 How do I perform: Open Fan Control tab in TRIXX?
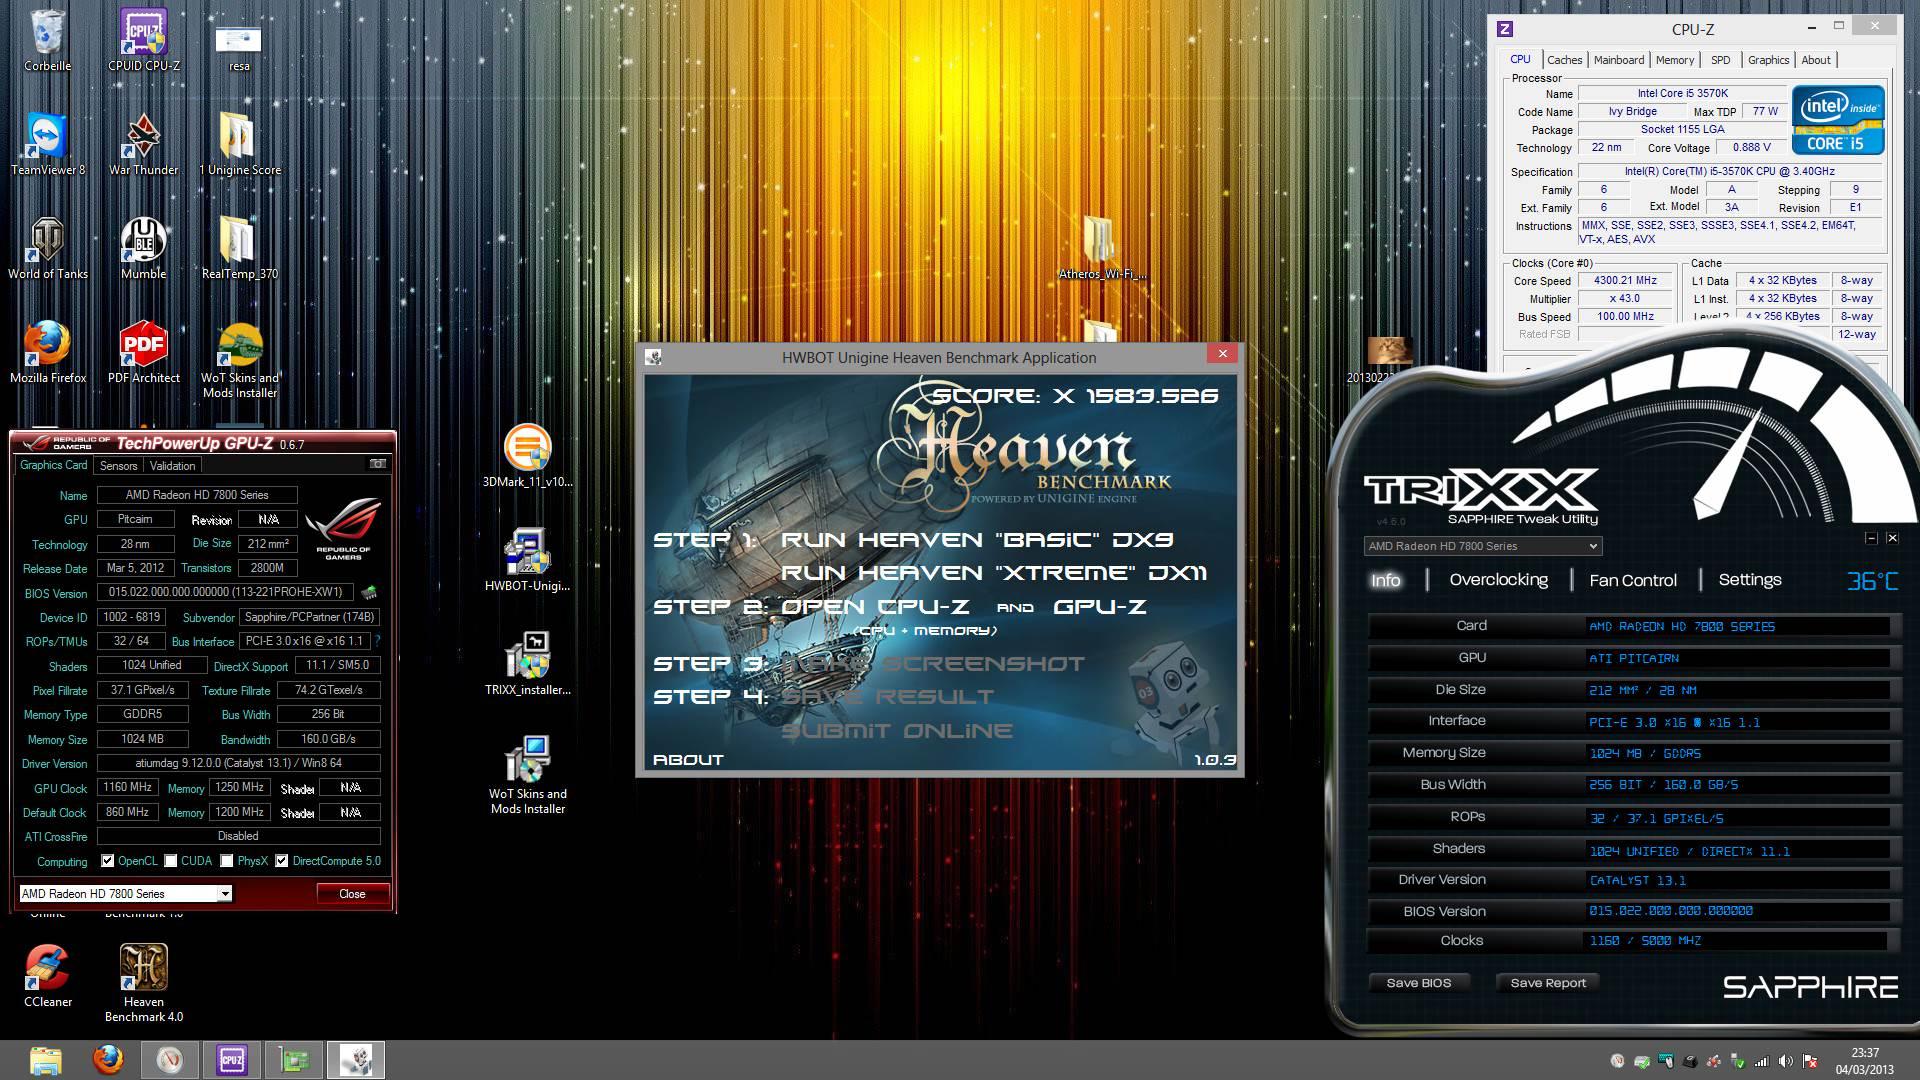pyautogui.click(x=1633, y=580)
